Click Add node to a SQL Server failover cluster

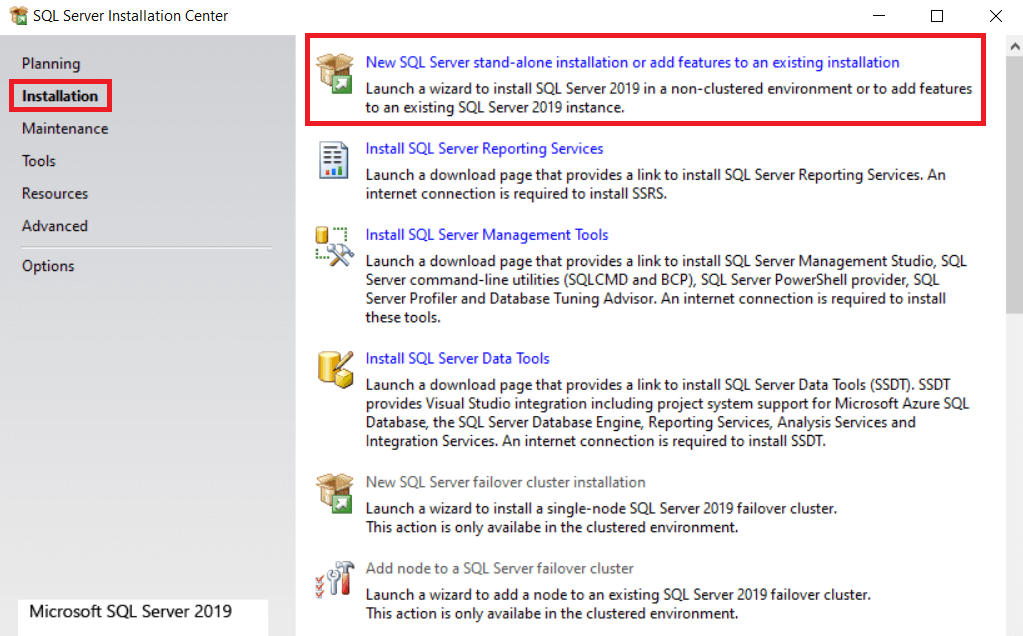(x=500, y=568)
